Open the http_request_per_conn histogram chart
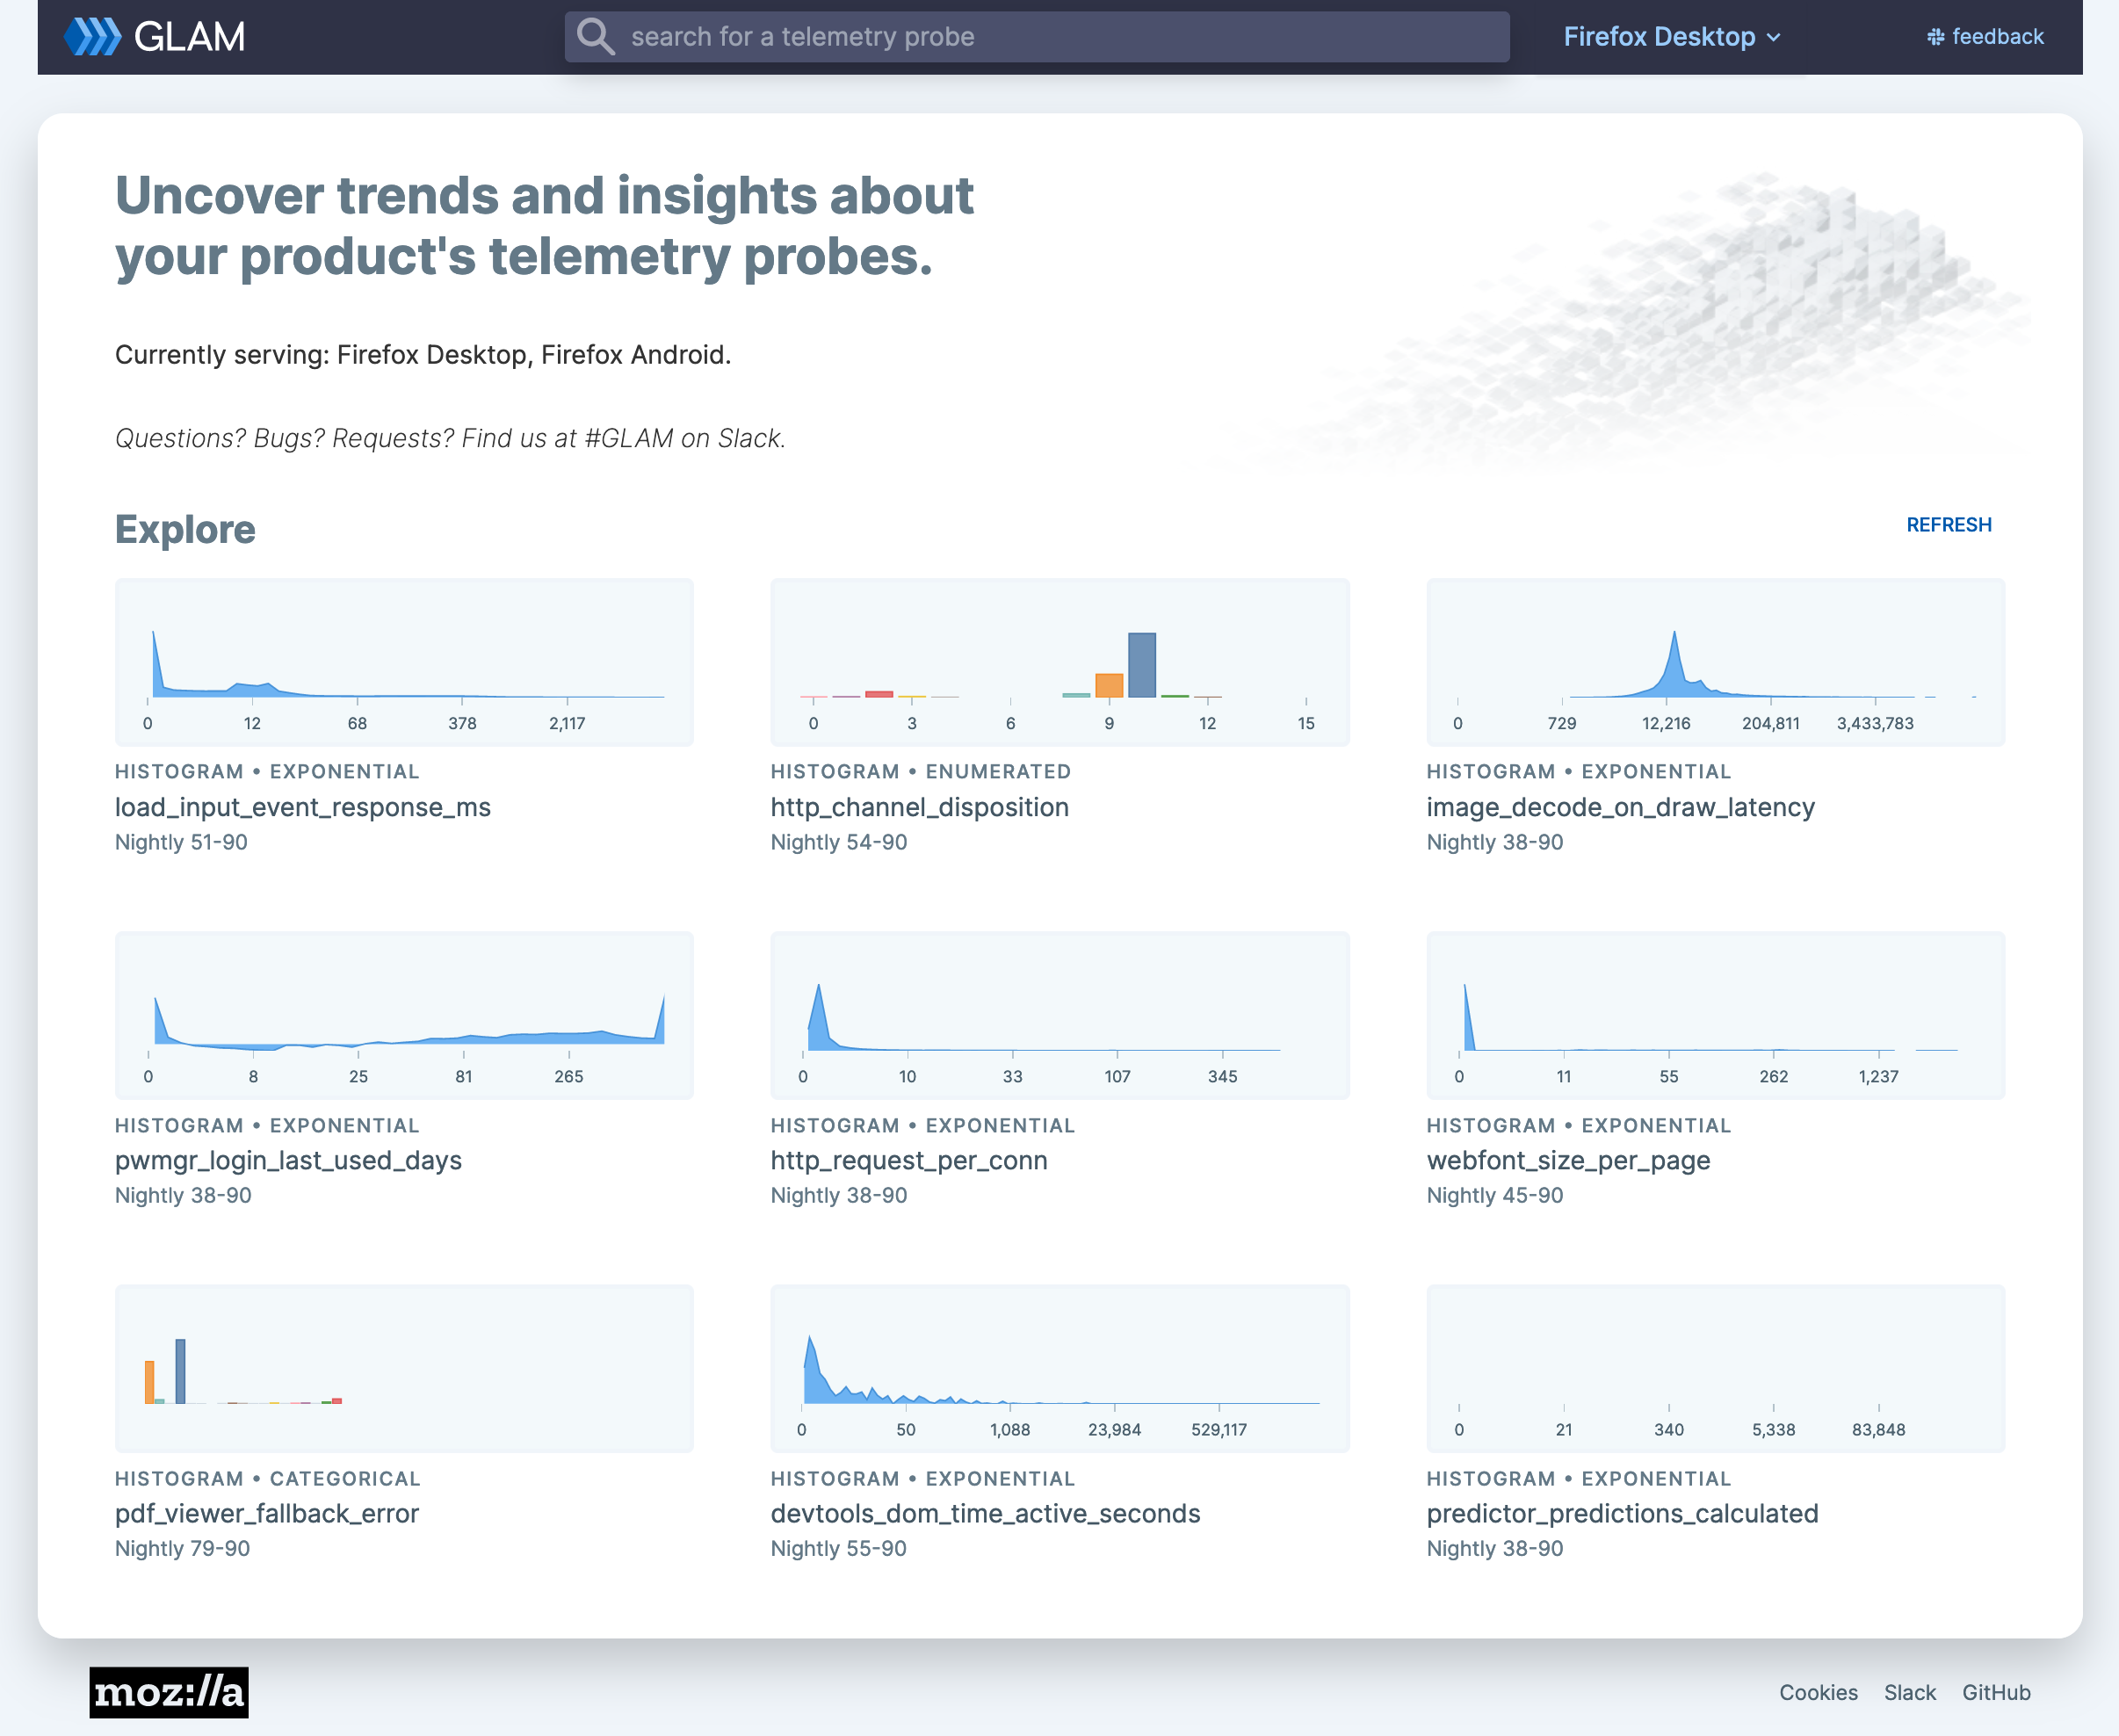Screen dimensions: 2119x1736 (x=1059, y=1015)
